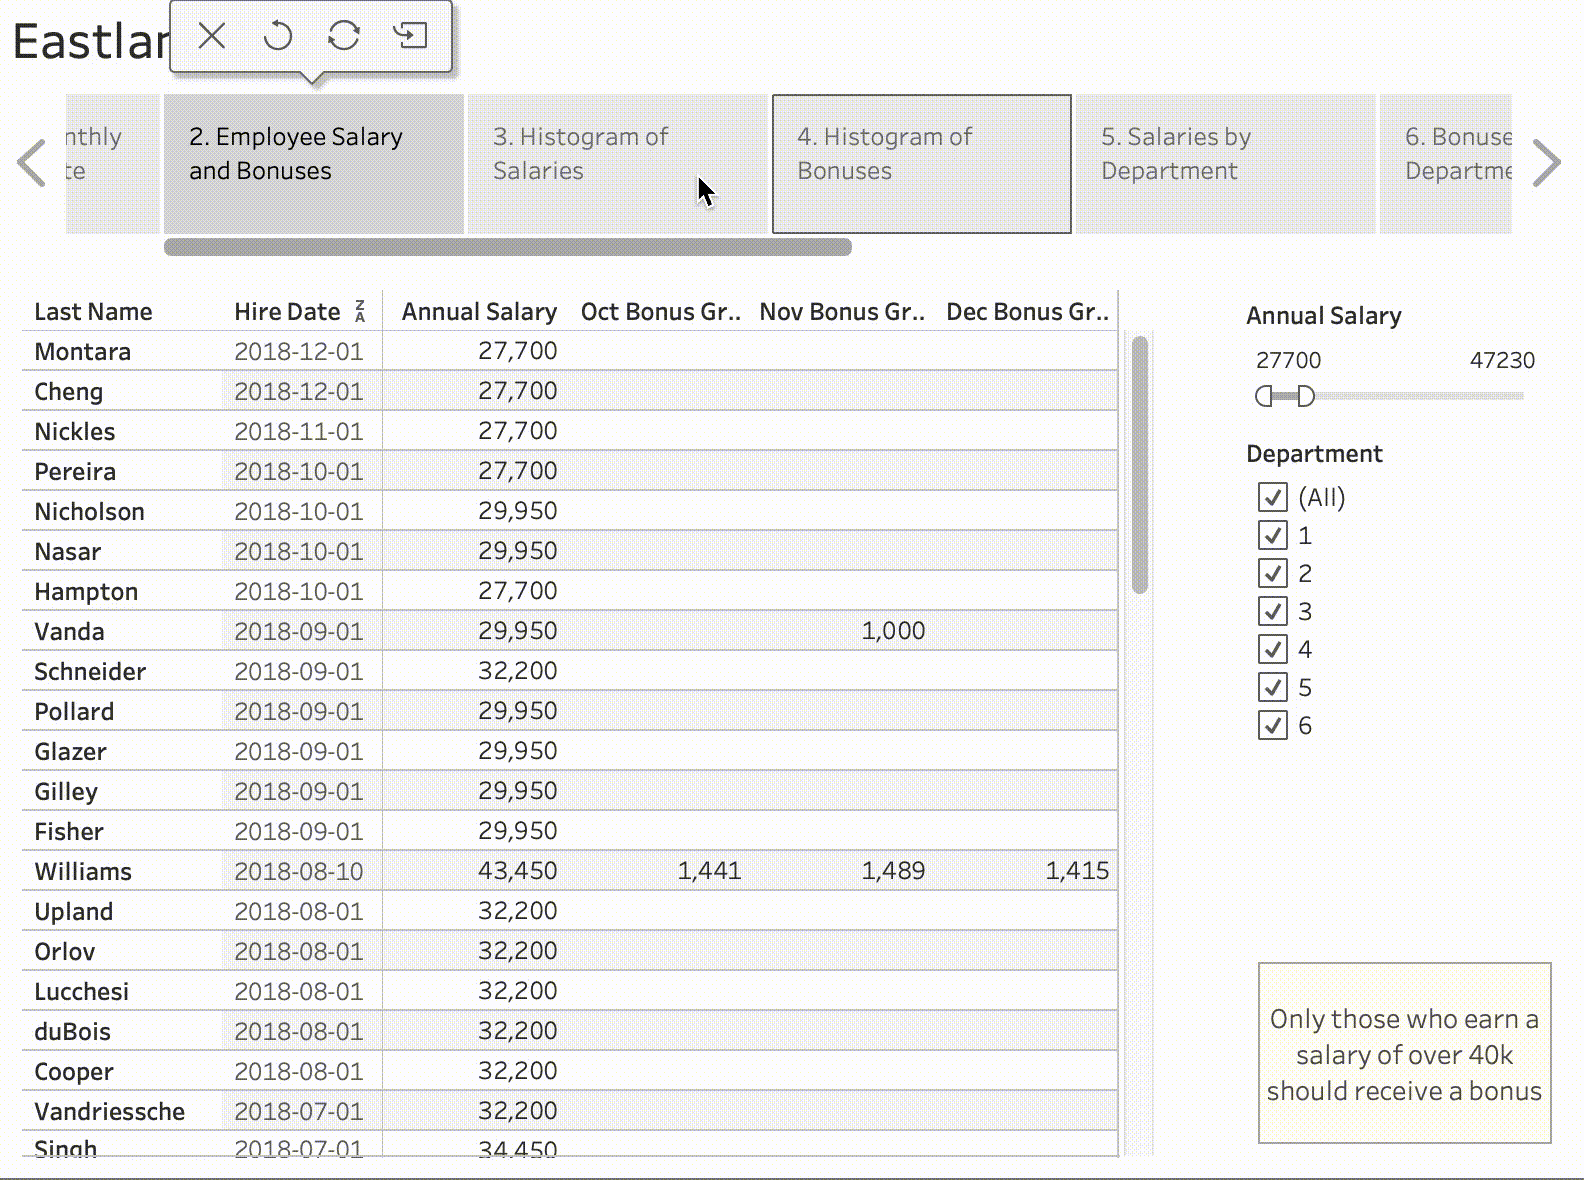Click Williams' Dec bonus value 1,415
1584x1180 pixels.
tap(1077, 871)
